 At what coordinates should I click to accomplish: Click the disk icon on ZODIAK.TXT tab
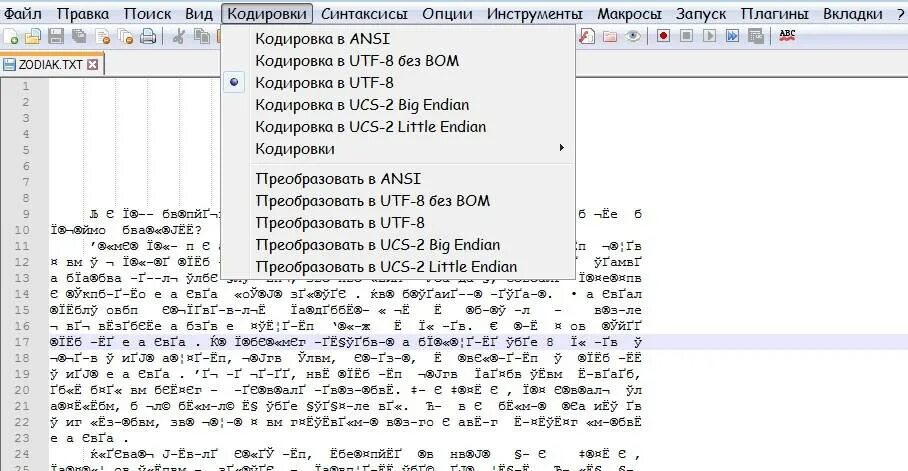click(x=9, y=64)
